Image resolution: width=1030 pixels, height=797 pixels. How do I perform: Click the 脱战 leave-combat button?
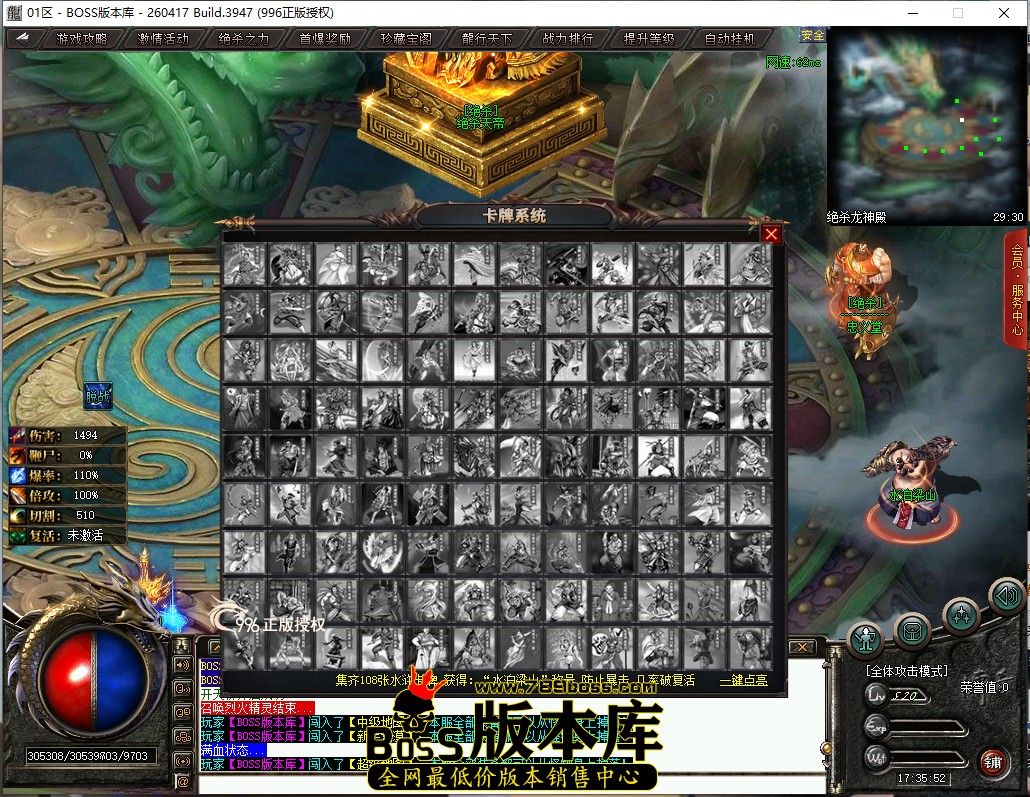click(98, 396)
